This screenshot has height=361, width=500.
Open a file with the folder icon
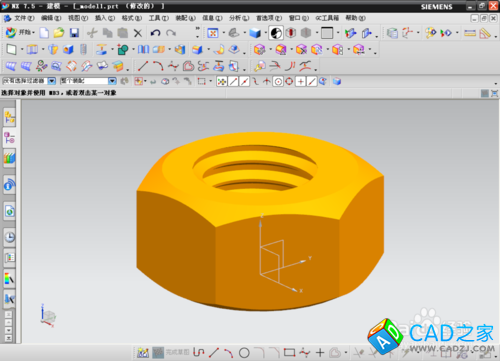click(x=59, y=33)
